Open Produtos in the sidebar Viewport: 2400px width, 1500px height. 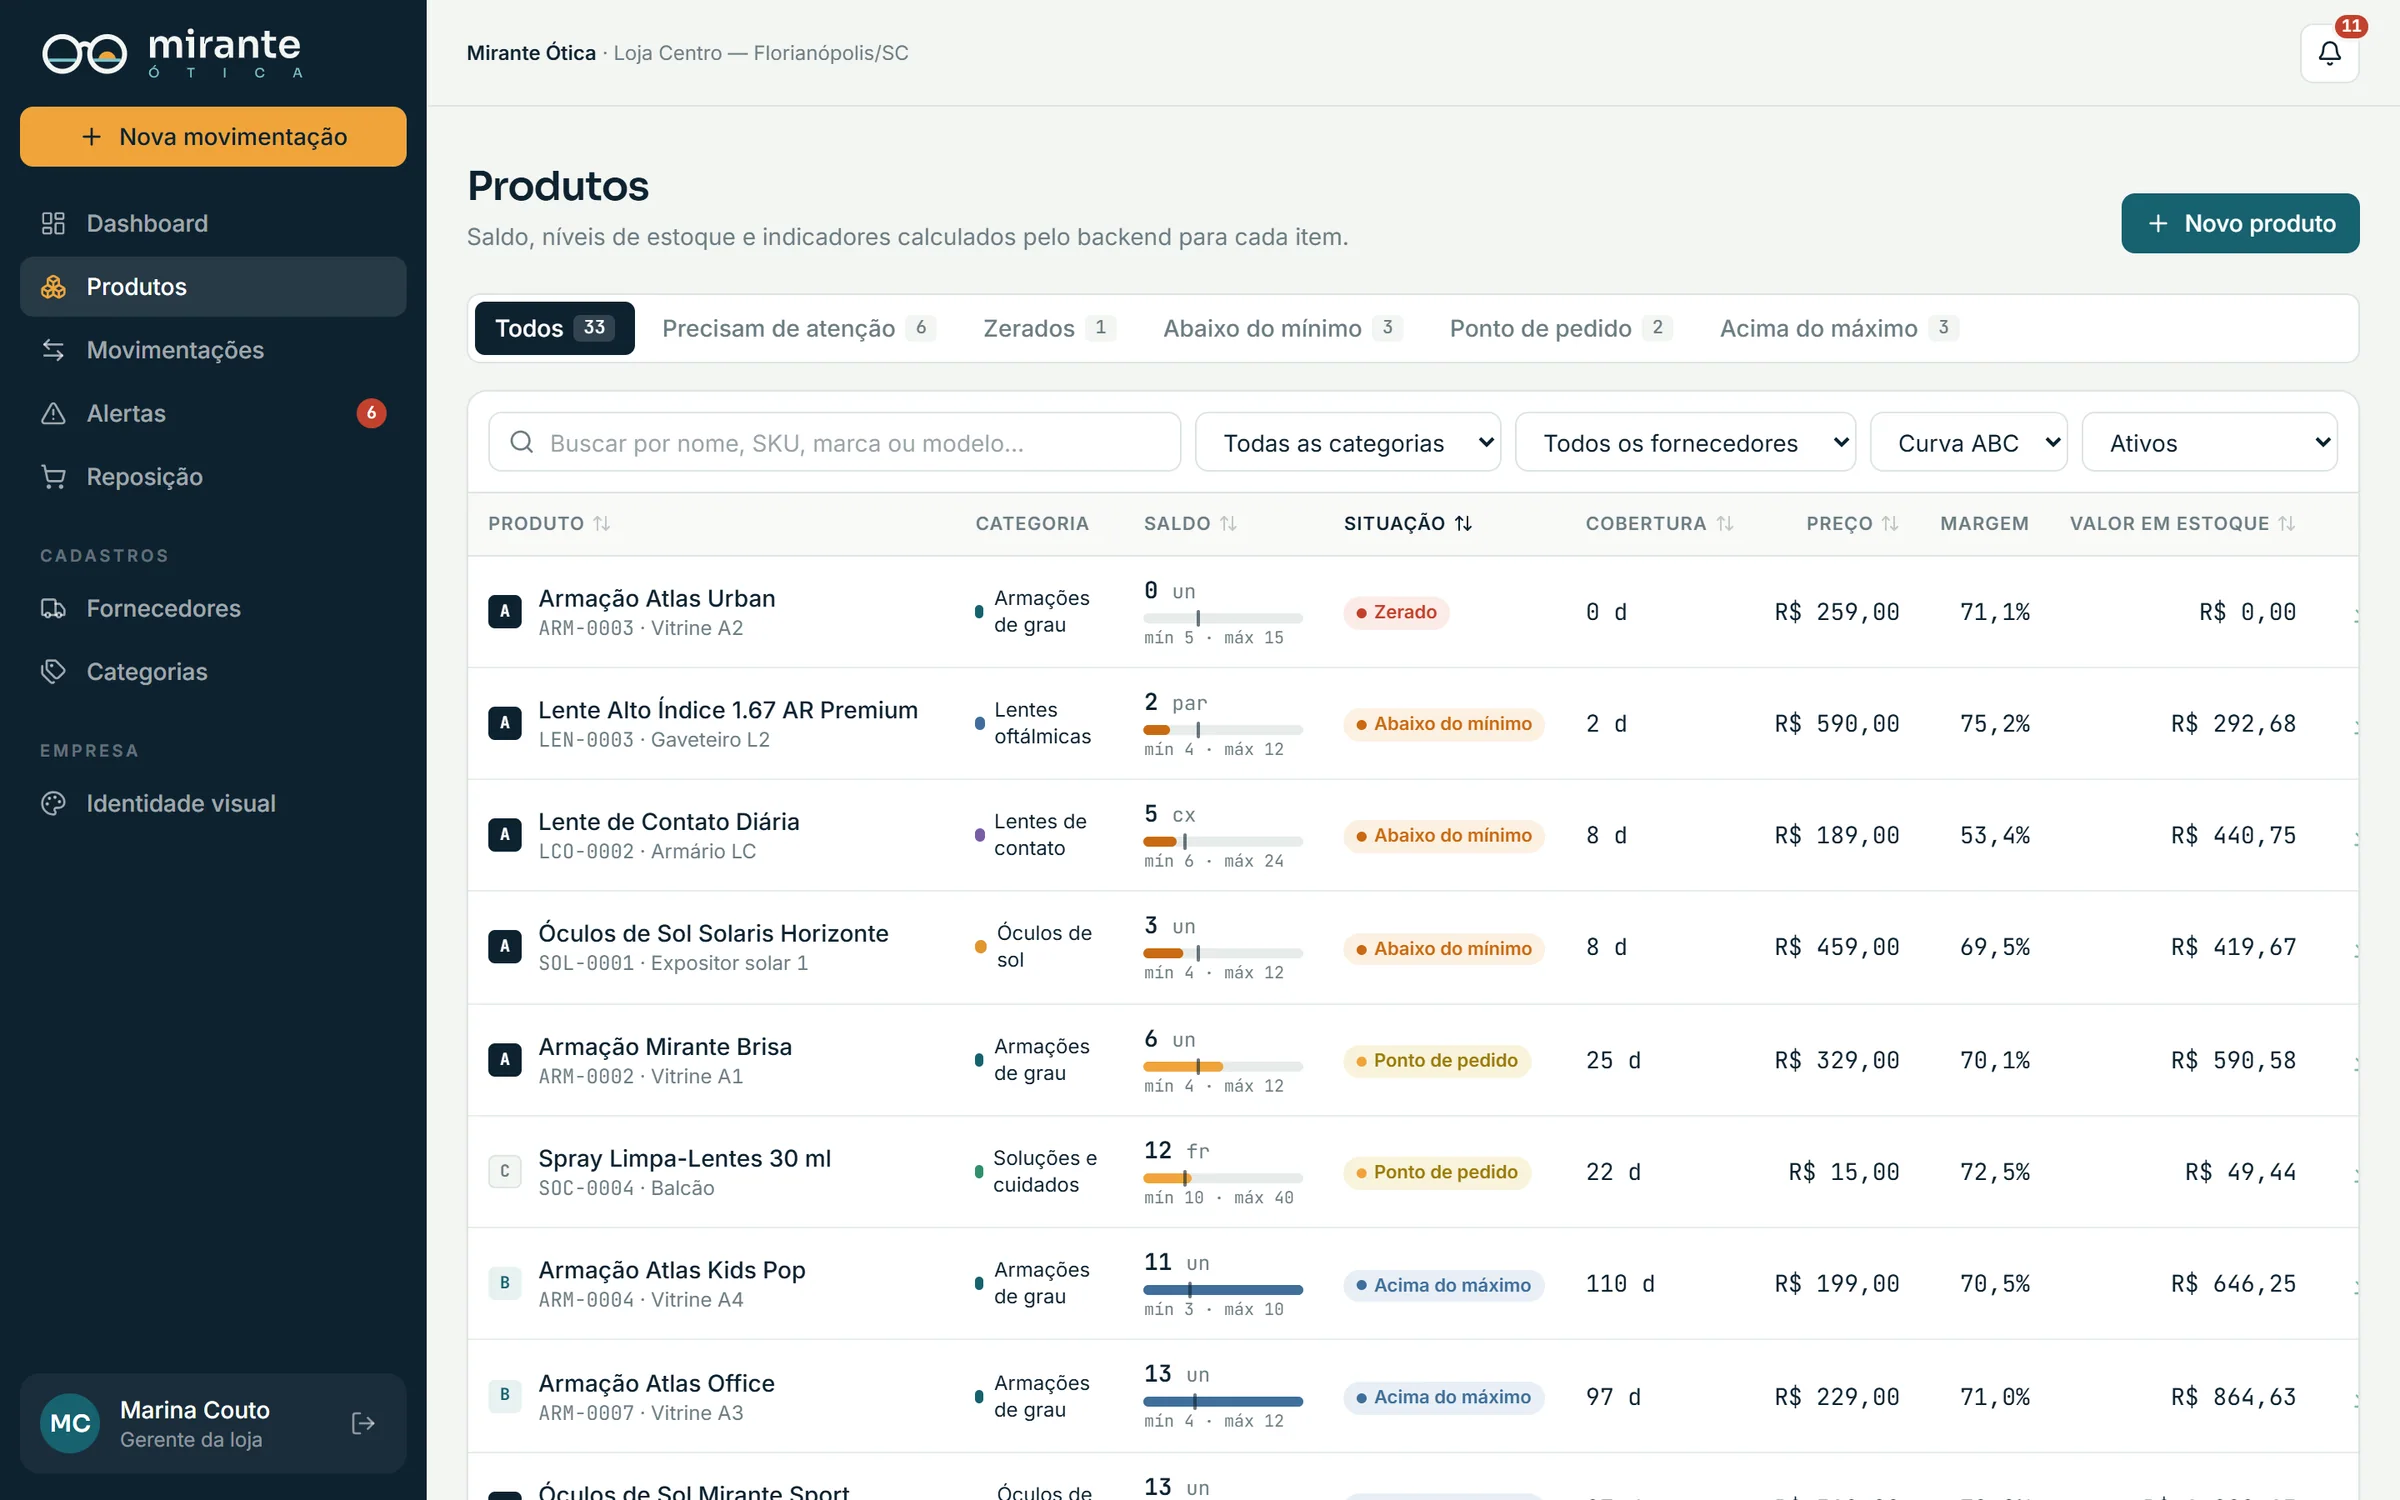point(213,287)
